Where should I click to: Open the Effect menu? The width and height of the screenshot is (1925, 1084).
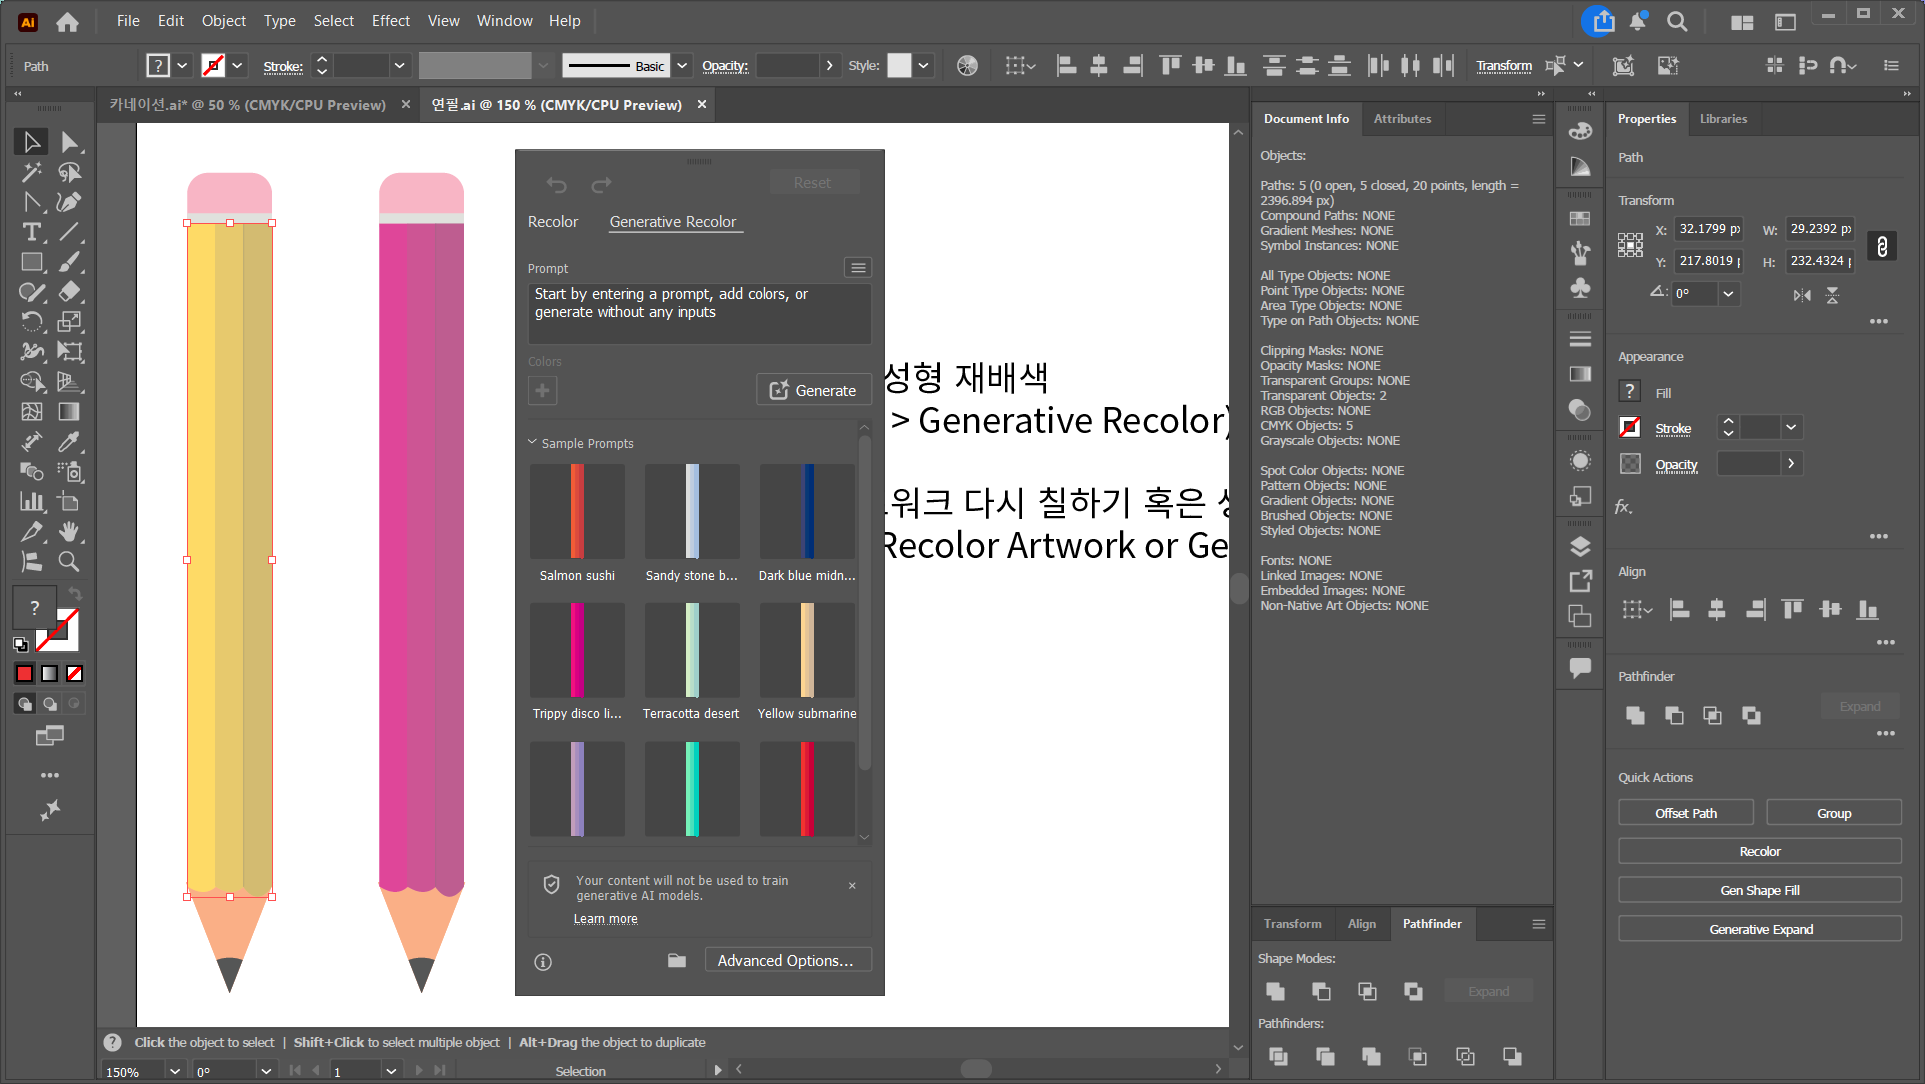click(x=390, y=21)
